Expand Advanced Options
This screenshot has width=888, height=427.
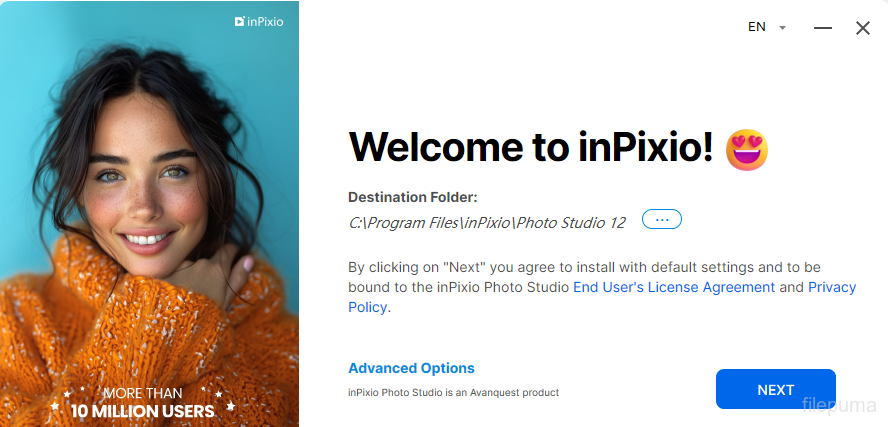(411, 368)
